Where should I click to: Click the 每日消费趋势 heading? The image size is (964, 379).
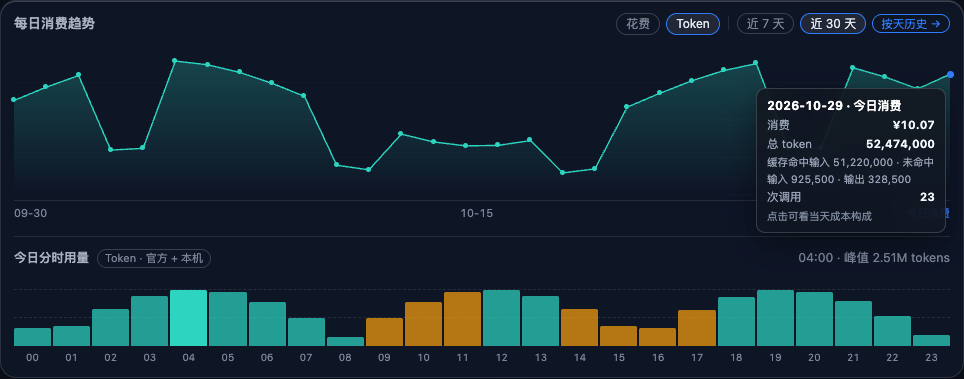click(54, 24)
